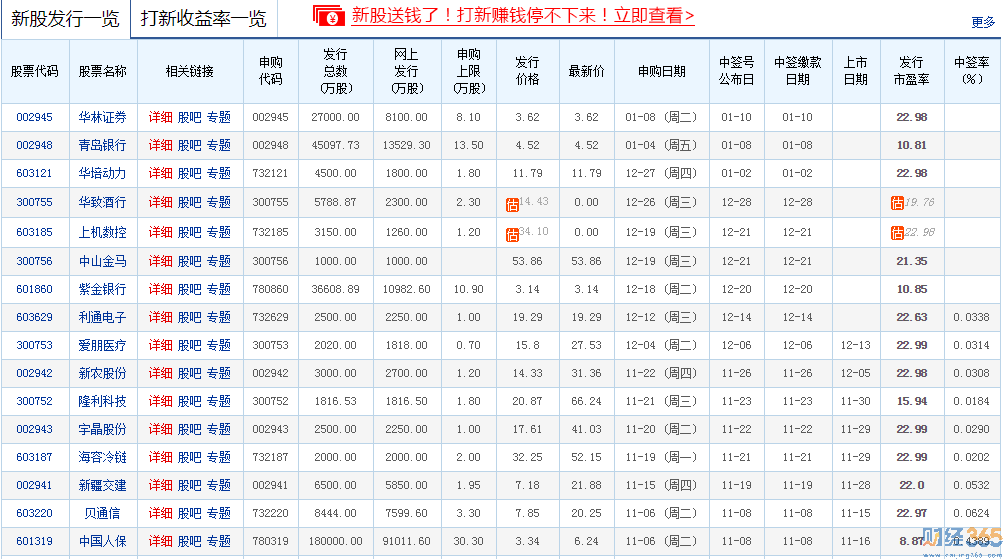Open 股吧 for 青岛银行
This screenshot has width=1003, height=559.
tap(189, 145)
